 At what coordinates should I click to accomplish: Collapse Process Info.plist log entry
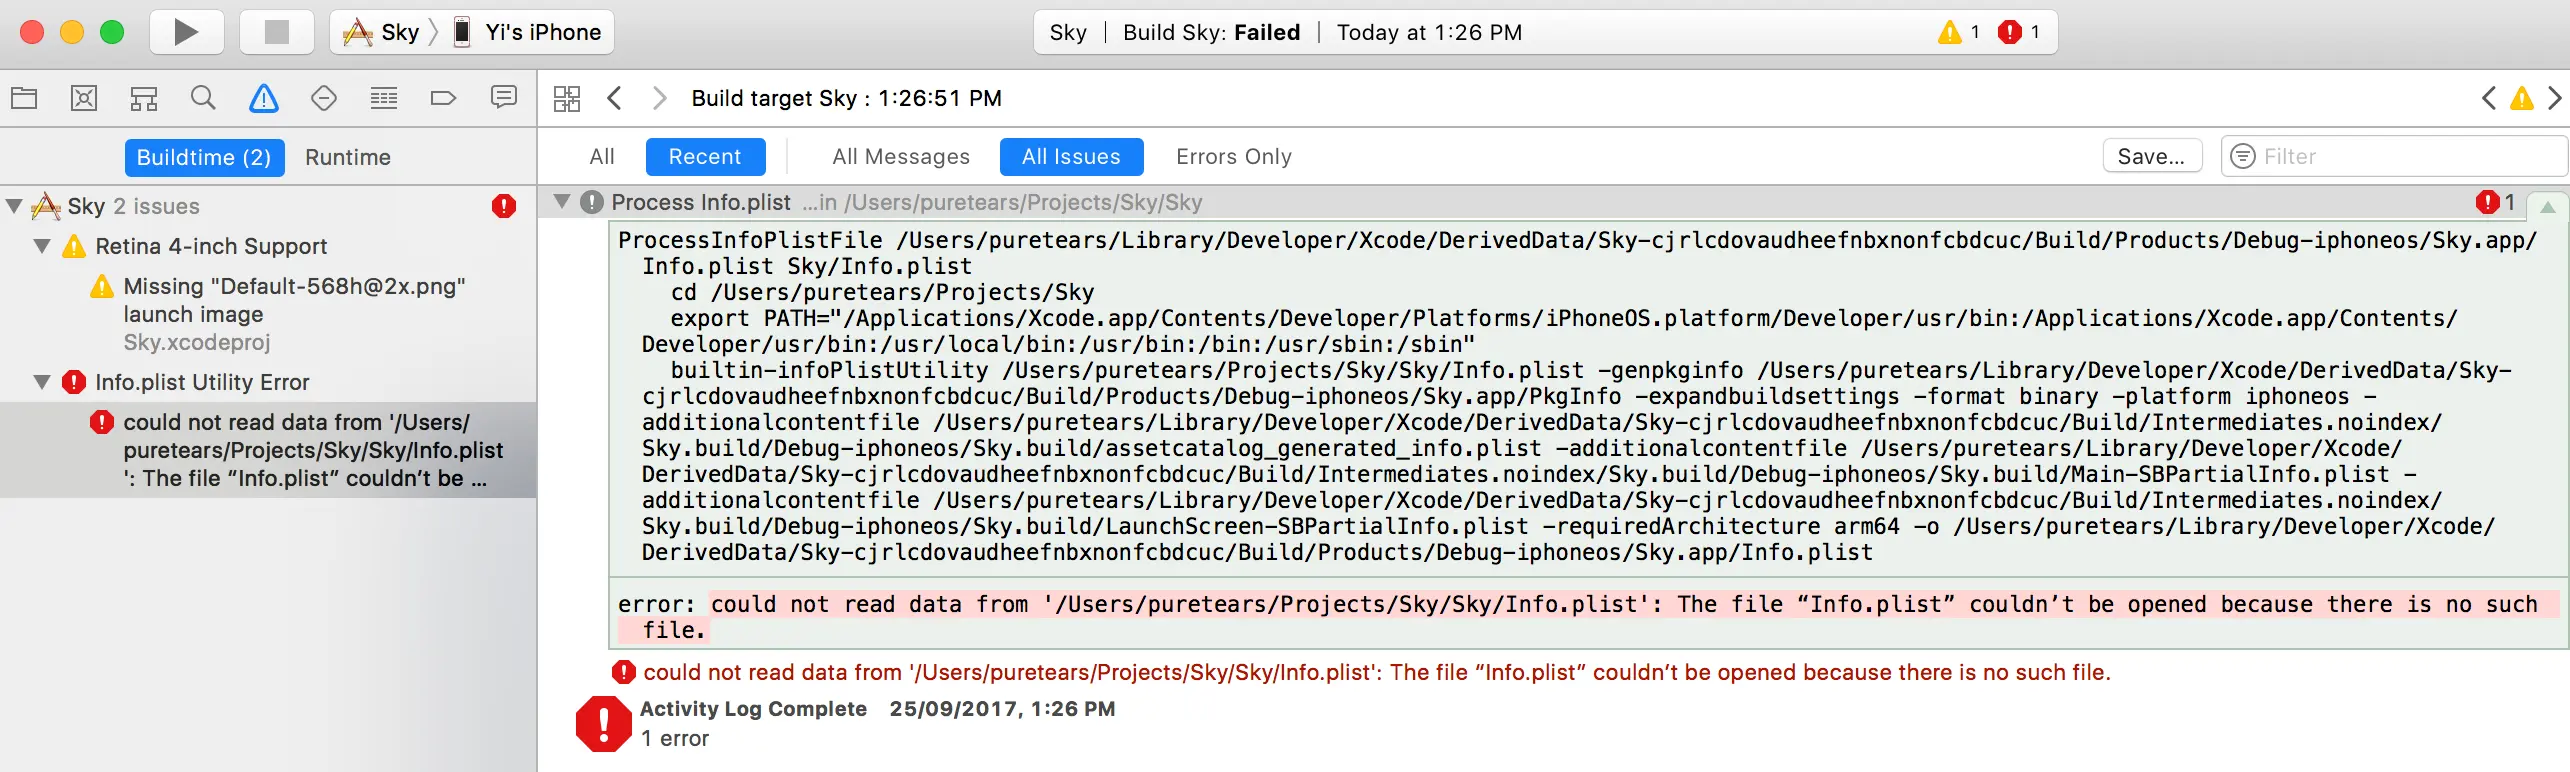[x=562, y=202]
